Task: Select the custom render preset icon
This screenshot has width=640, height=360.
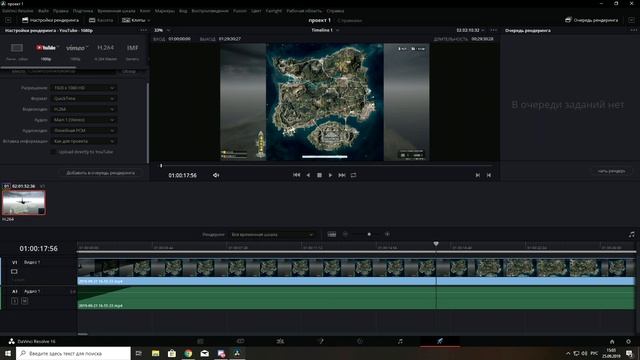Action: point(17,48)
